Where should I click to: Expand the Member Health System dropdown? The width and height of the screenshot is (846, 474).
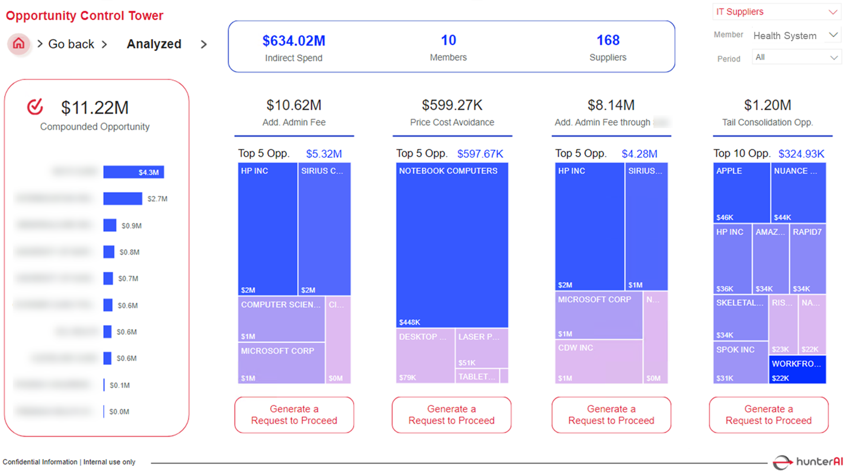796,36
